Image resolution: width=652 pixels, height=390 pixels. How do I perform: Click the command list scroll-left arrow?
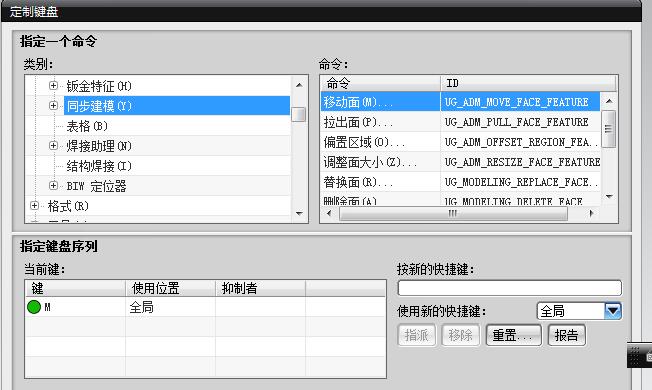329,214
